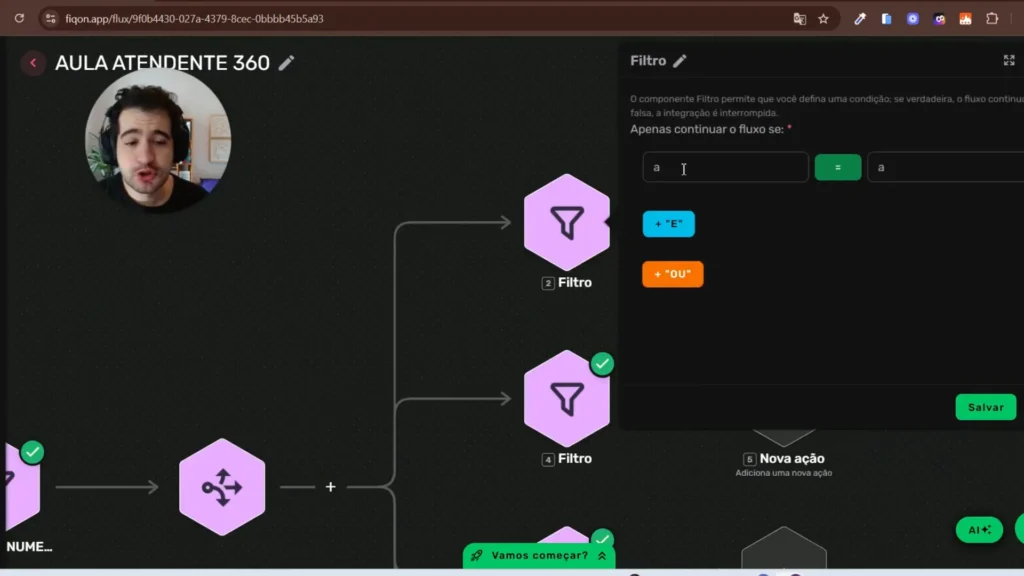This screenshot has height=576, width=1024.
Task: Open the equals operator selector
Action: 838,167
